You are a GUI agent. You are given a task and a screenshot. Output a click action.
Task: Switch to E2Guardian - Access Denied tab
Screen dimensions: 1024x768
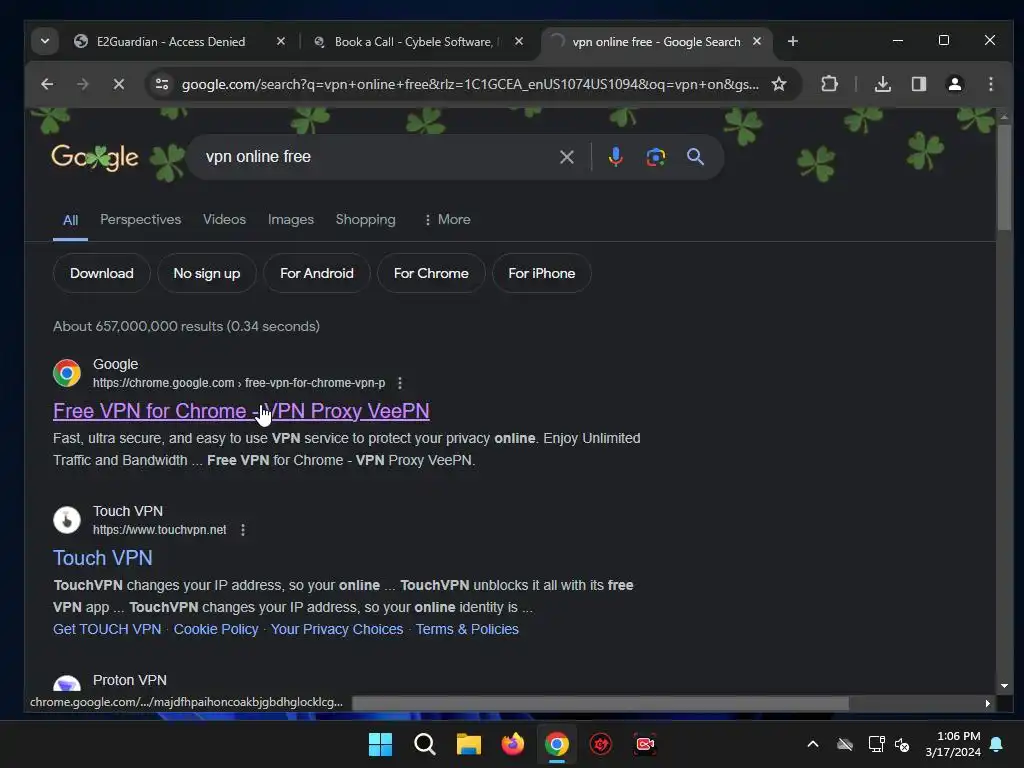click(x=170, y=42)
